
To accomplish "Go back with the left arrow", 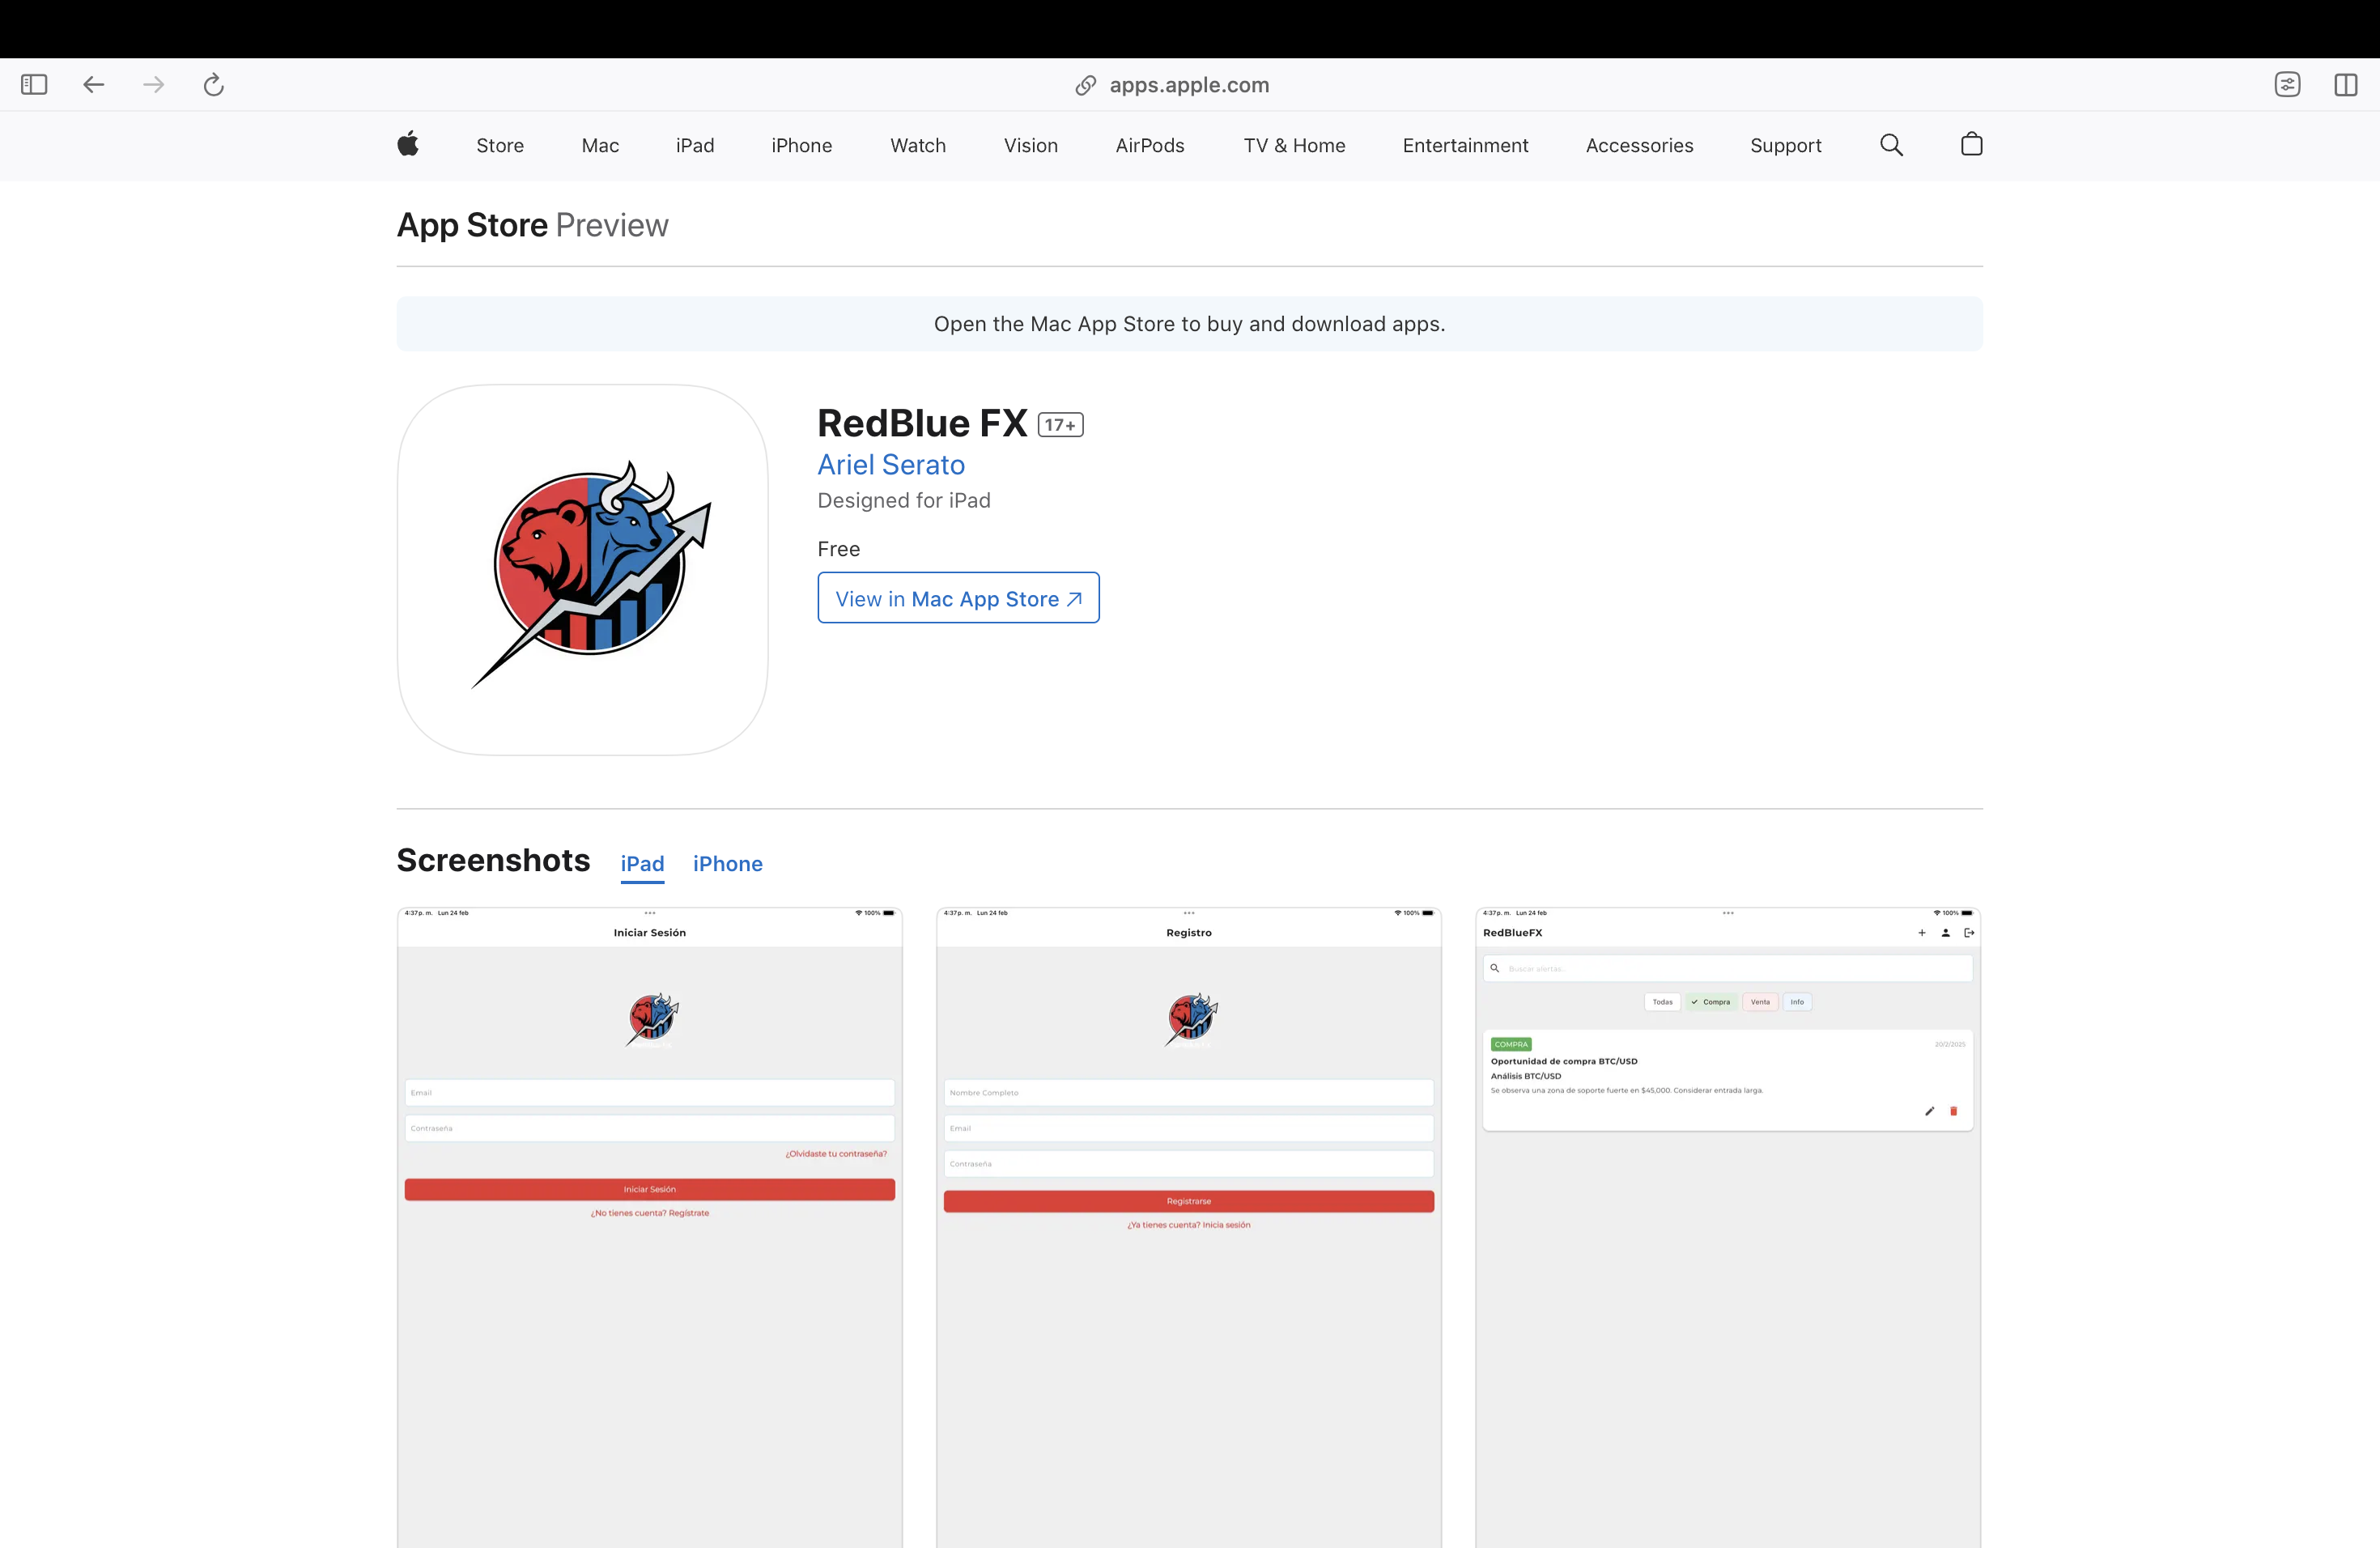I will click(94, 85).
